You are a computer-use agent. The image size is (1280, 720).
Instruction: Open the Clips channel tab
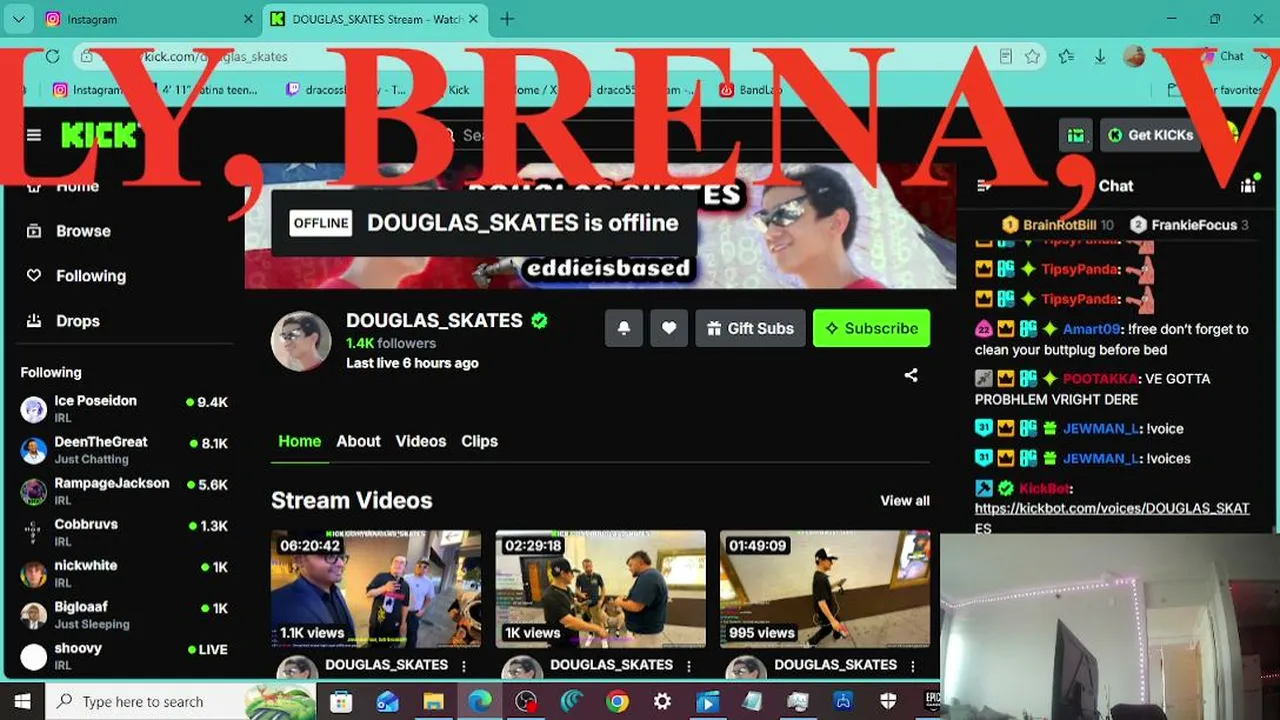(x=479, y=441)
